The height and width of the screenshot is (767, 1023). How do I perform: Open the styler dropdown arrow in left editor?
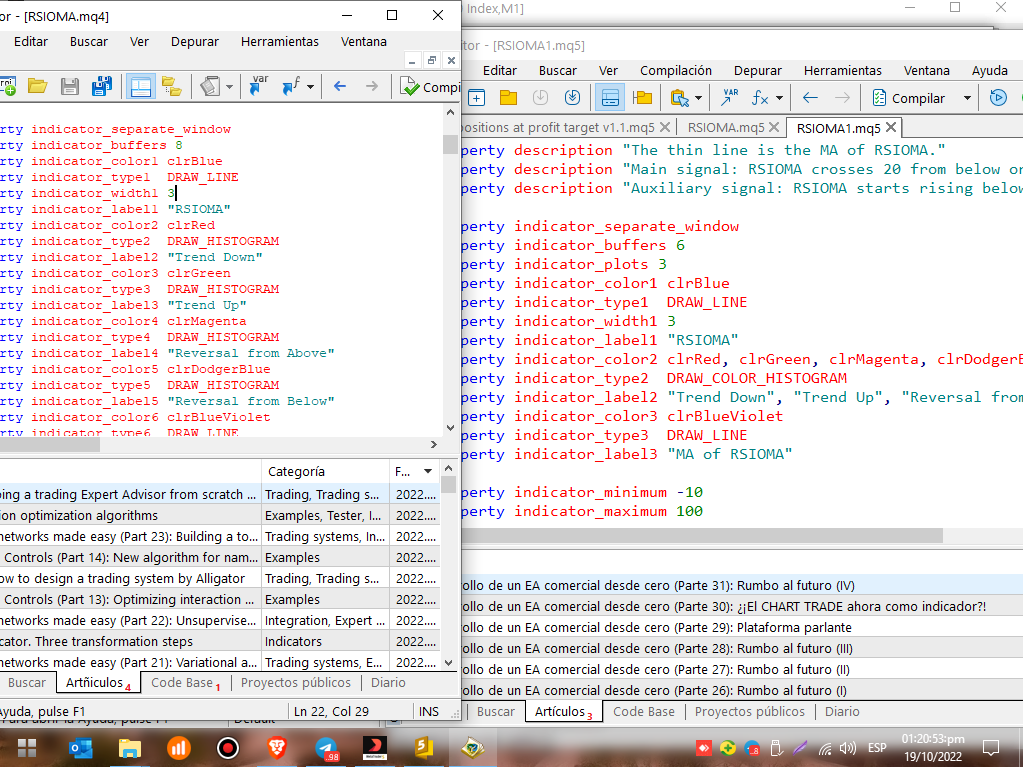[x=229, y=87]
